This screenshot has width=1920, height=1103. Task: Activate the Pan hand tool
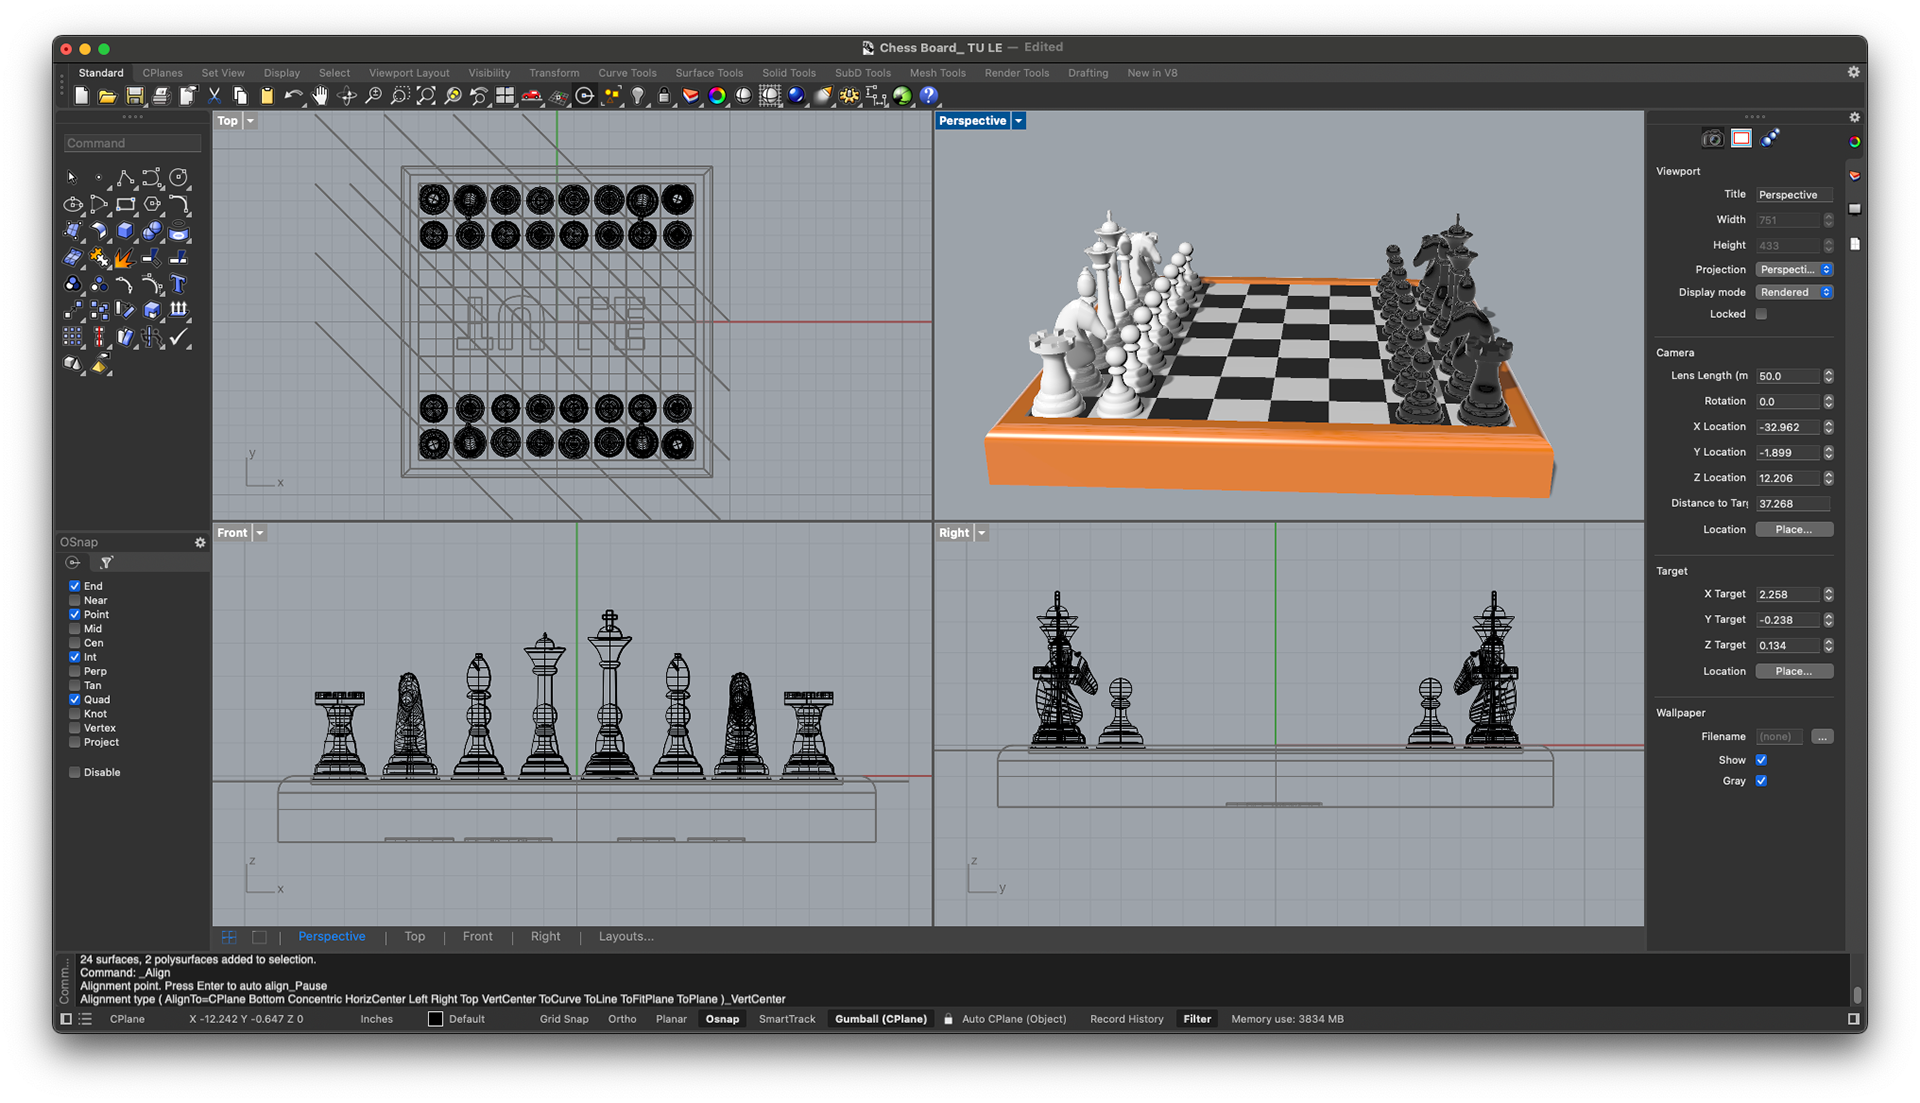[x=320, y=96]
